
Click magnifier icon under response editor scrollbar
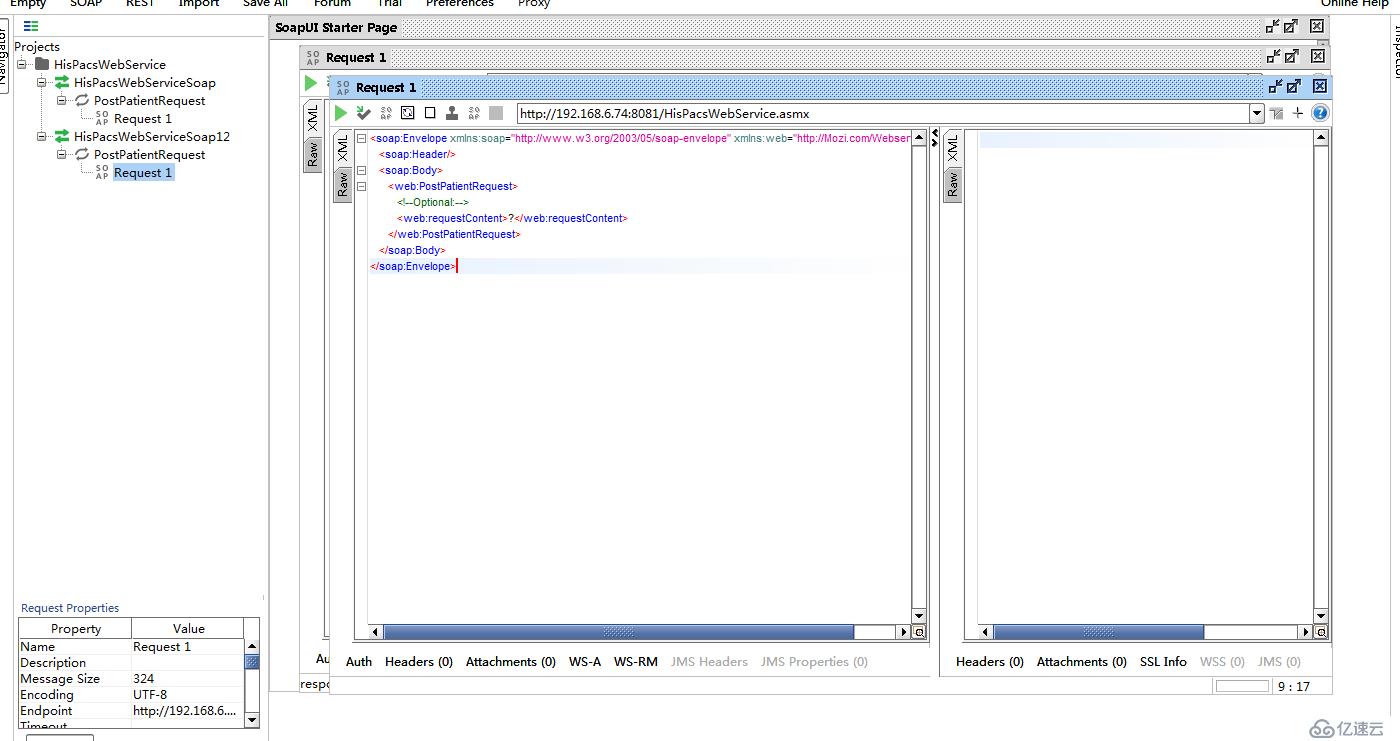(x=1321, y=632)
